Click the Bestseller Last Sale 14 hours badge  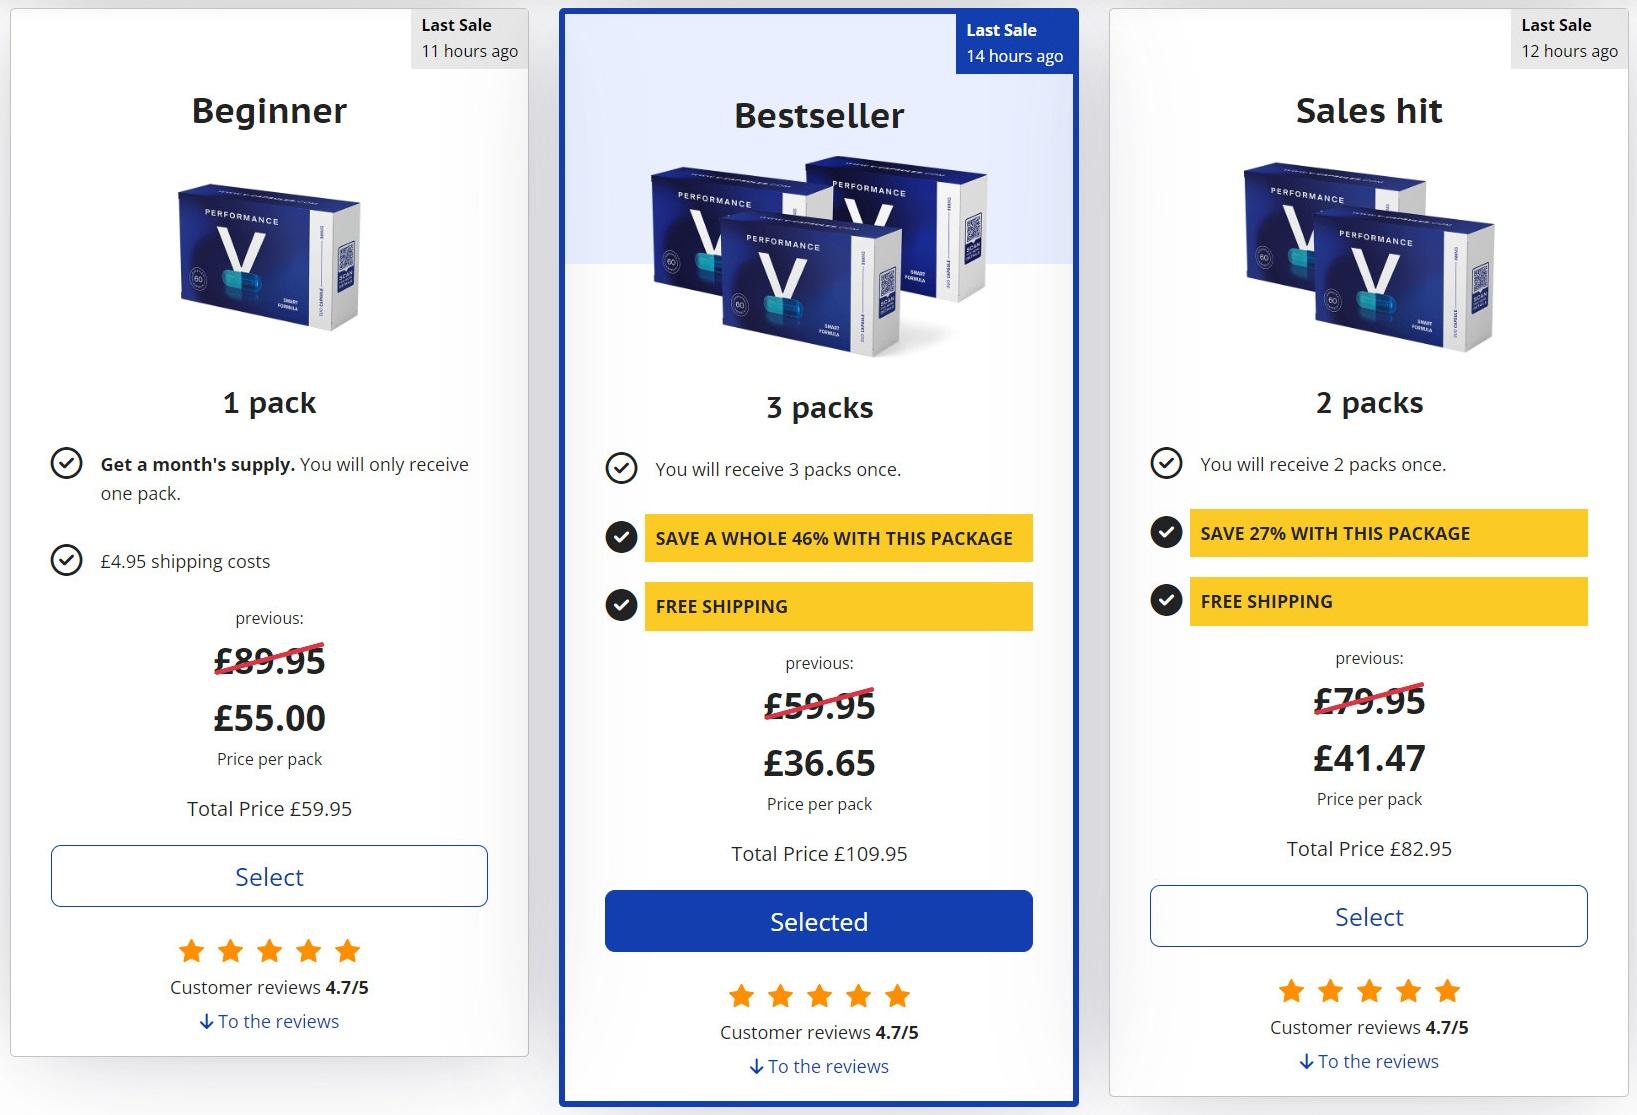tap(1014, 43)
